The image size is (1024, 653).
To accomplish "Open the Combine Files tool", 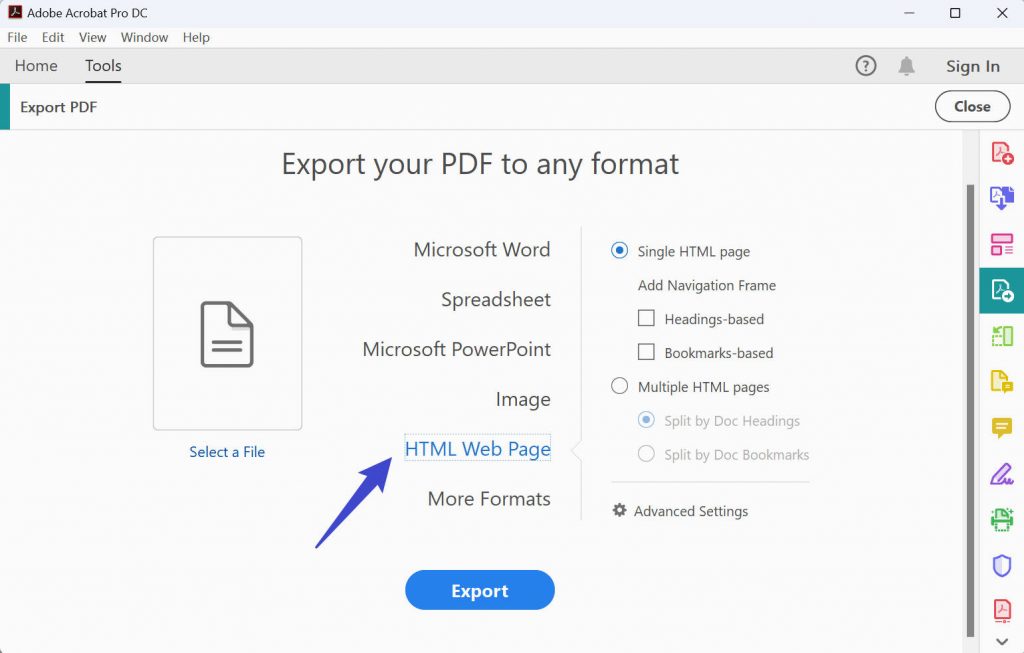I will tap(1002, 198).
